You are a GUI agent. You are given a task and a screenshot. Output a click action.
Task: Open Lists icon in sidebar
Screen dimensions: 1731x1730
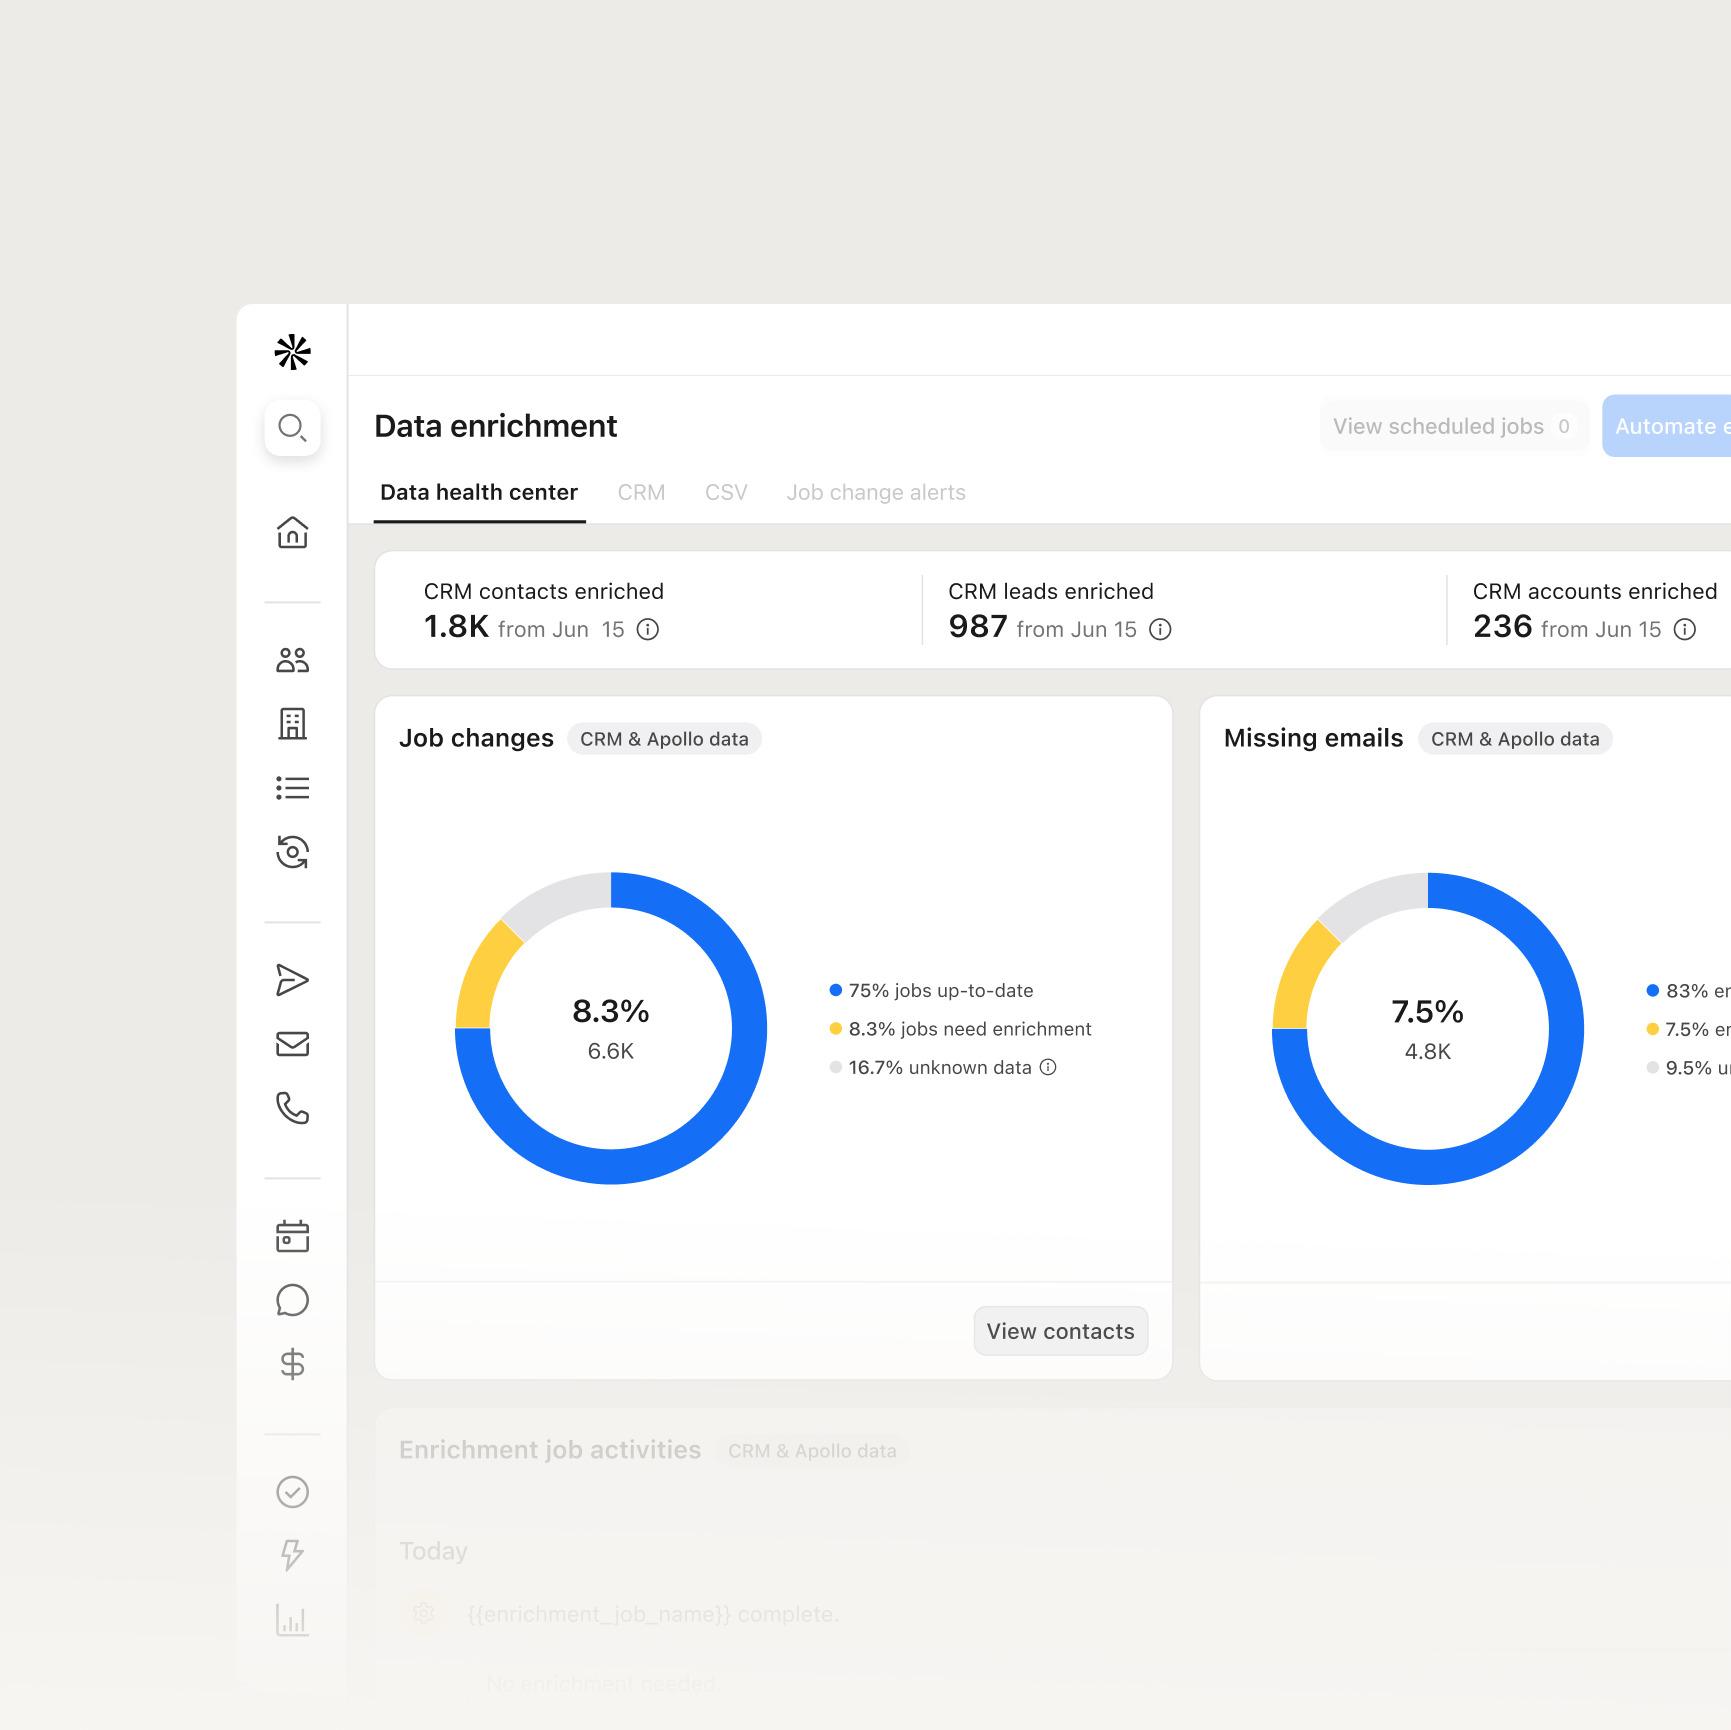[292, 788]
